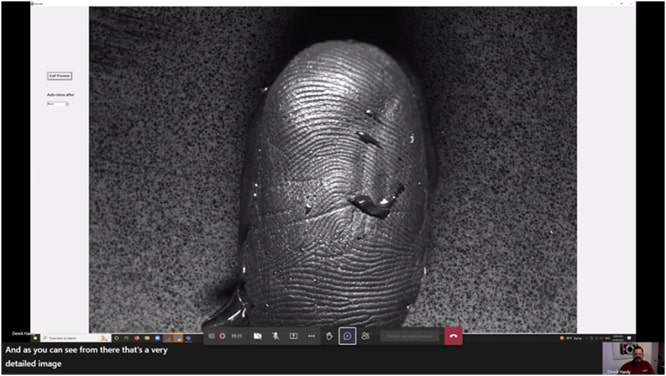Screen dimensions: 666x376
Task: Show participants with the people icon
Action: point(365,336)
